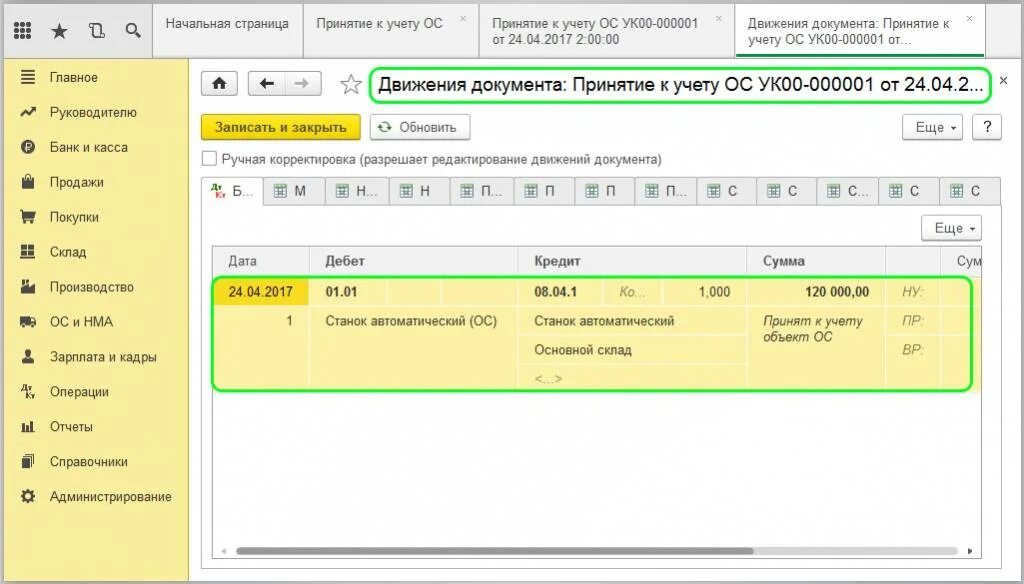Click the scrollbar left arrow
Viewport: 1024px width, 584px height.
point(224,551)
